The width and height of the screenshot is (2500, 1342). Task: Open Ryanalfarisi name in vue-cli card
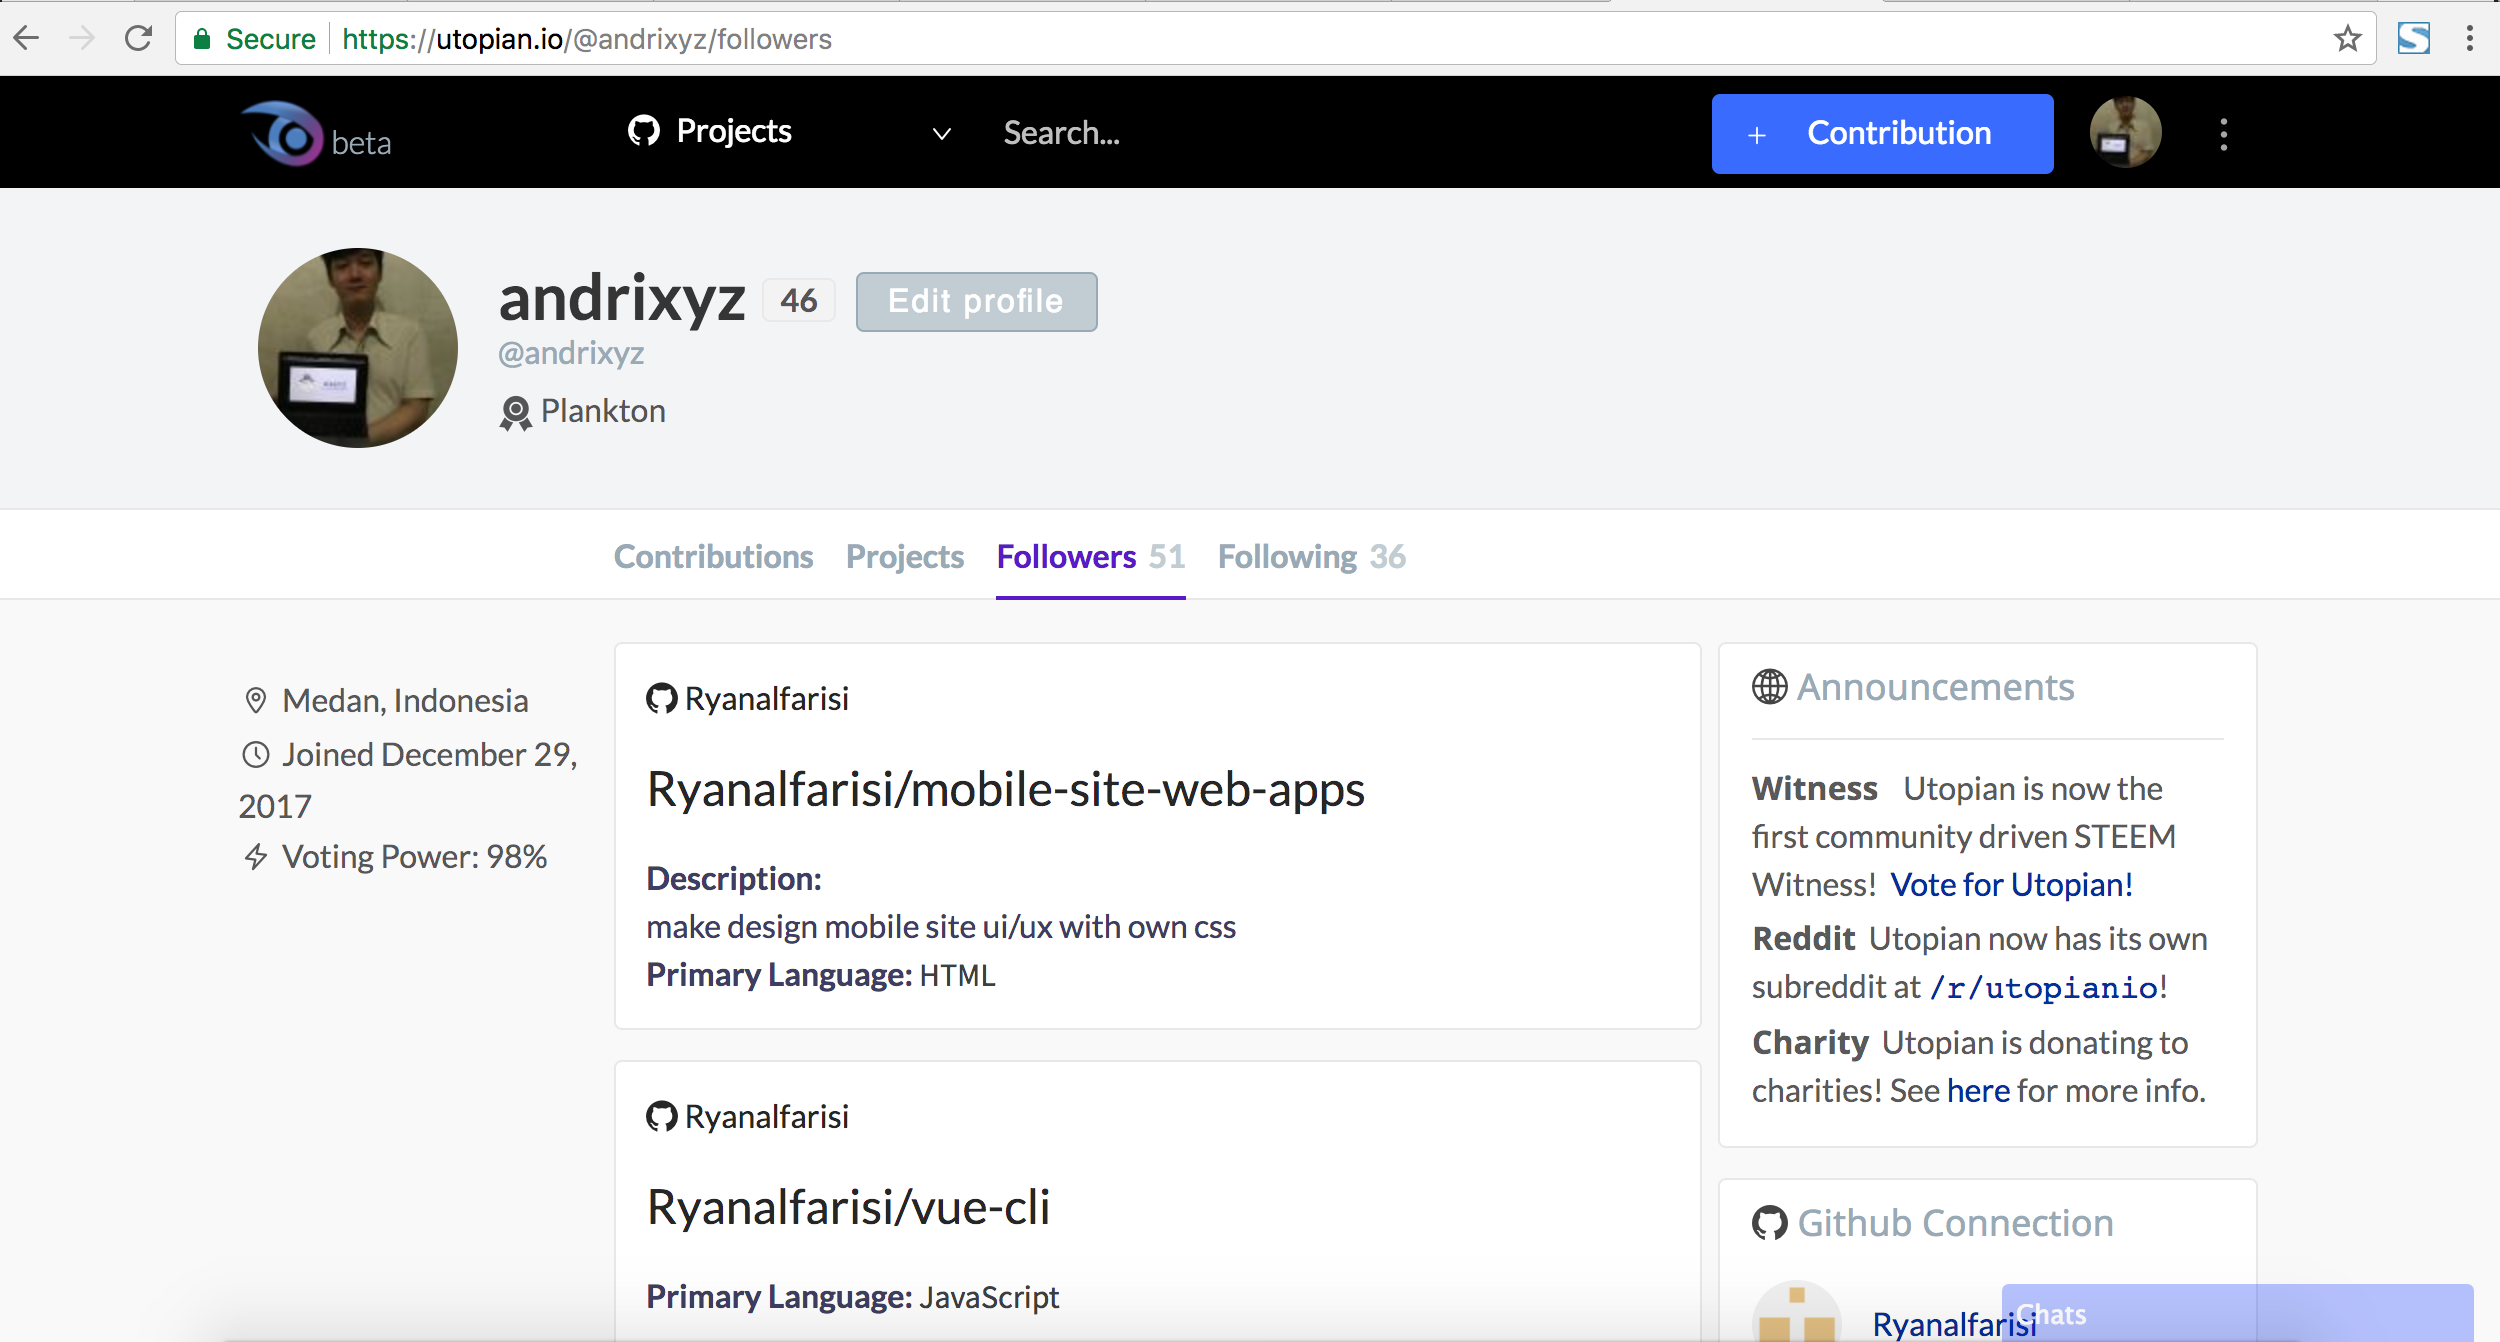point(766,1116)
